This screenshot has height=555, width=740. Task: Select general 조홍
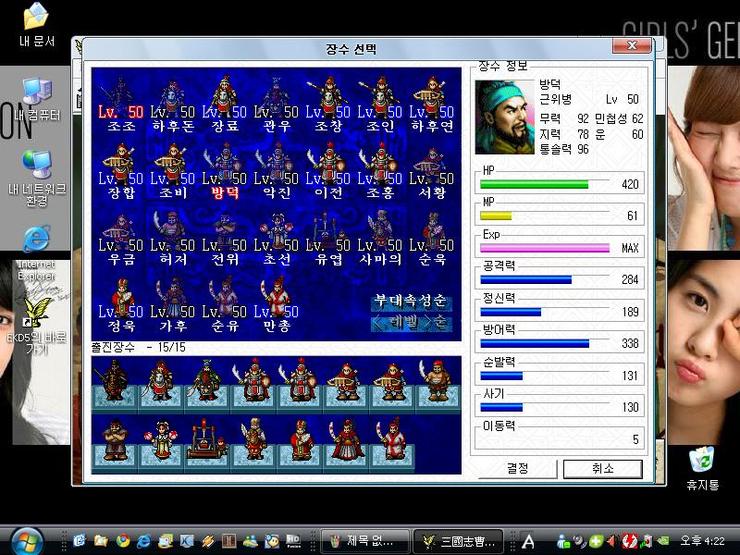pos(380,171)
